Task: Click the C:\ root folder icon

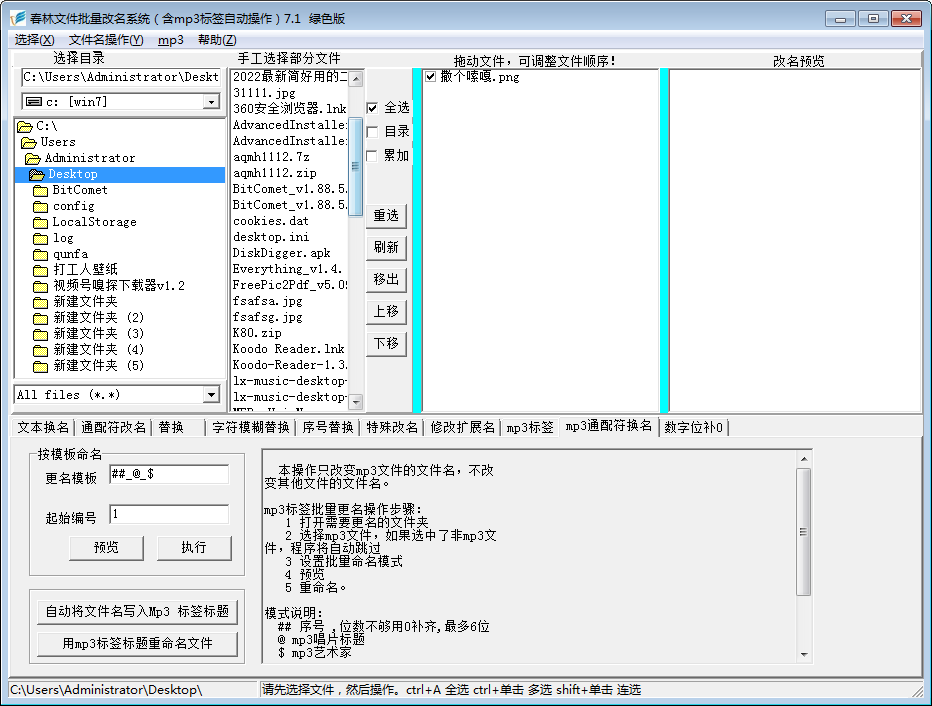Action: tap(25, 126)
